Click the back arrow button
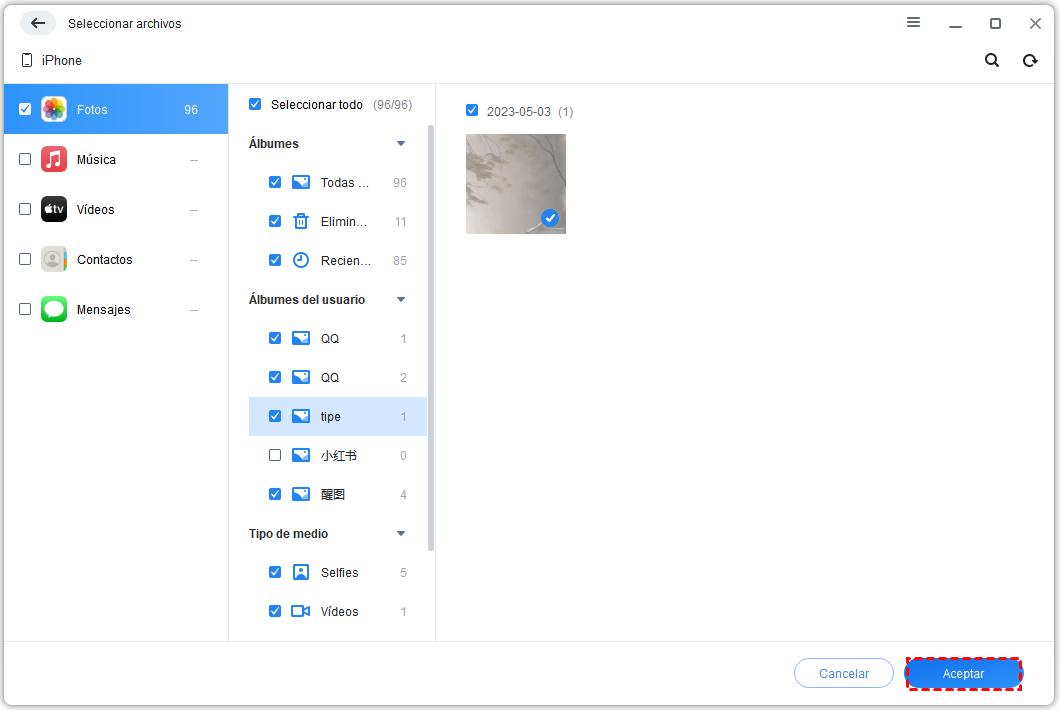Image resolution: width=1060 pixels, height=710 pixels. point(38,23)
